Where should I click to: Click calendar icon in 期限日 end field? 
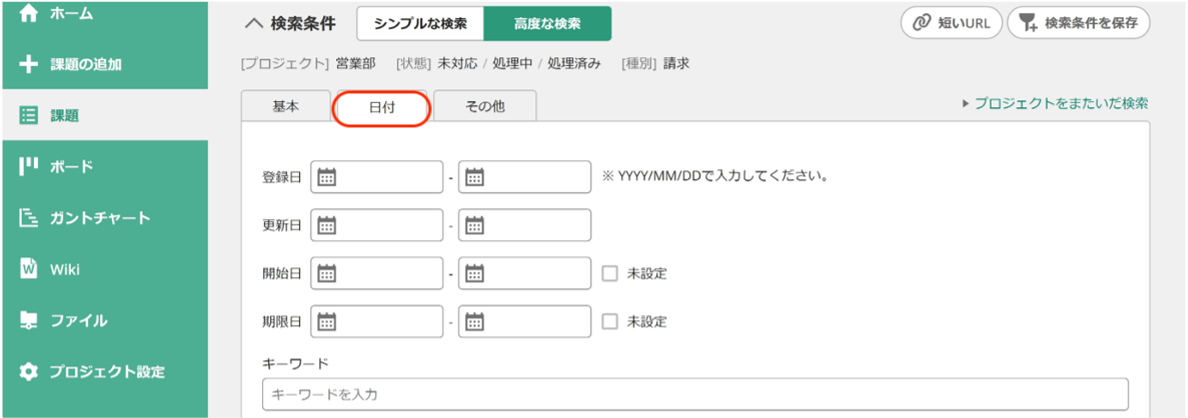coord(474,322)
